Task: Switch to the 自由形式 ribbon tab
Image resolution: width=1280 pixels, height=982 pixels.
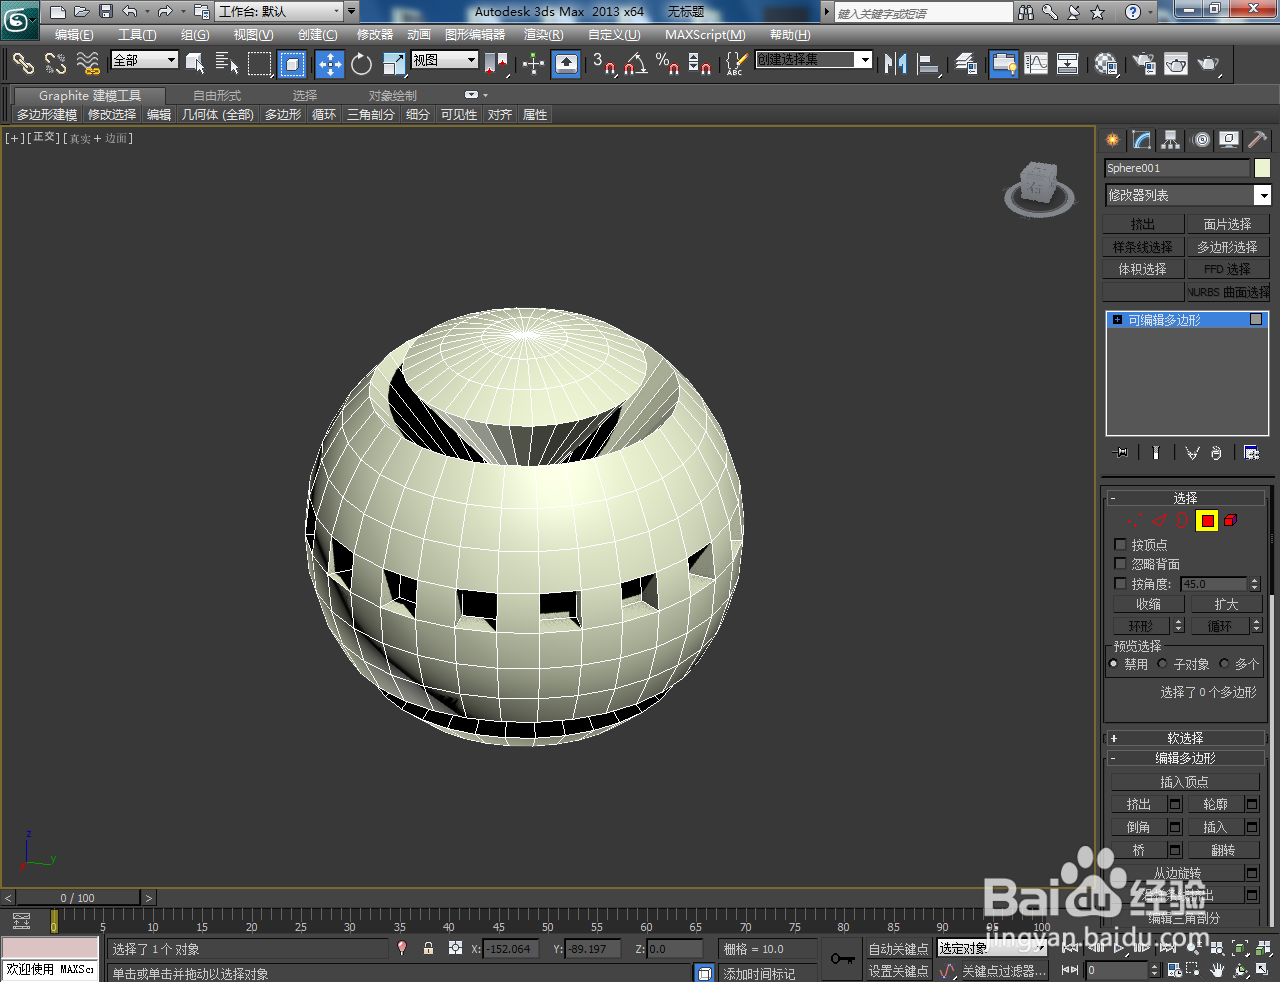Action: [x=217, y=96]
